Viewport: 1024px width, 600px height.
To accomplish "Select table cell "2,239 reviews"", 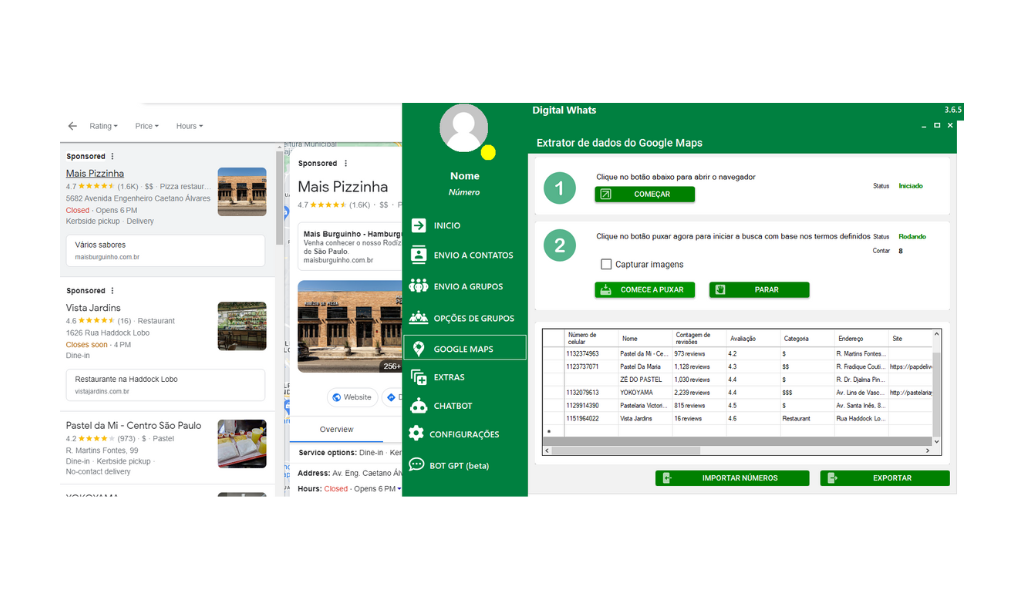I will pos(700,392).
